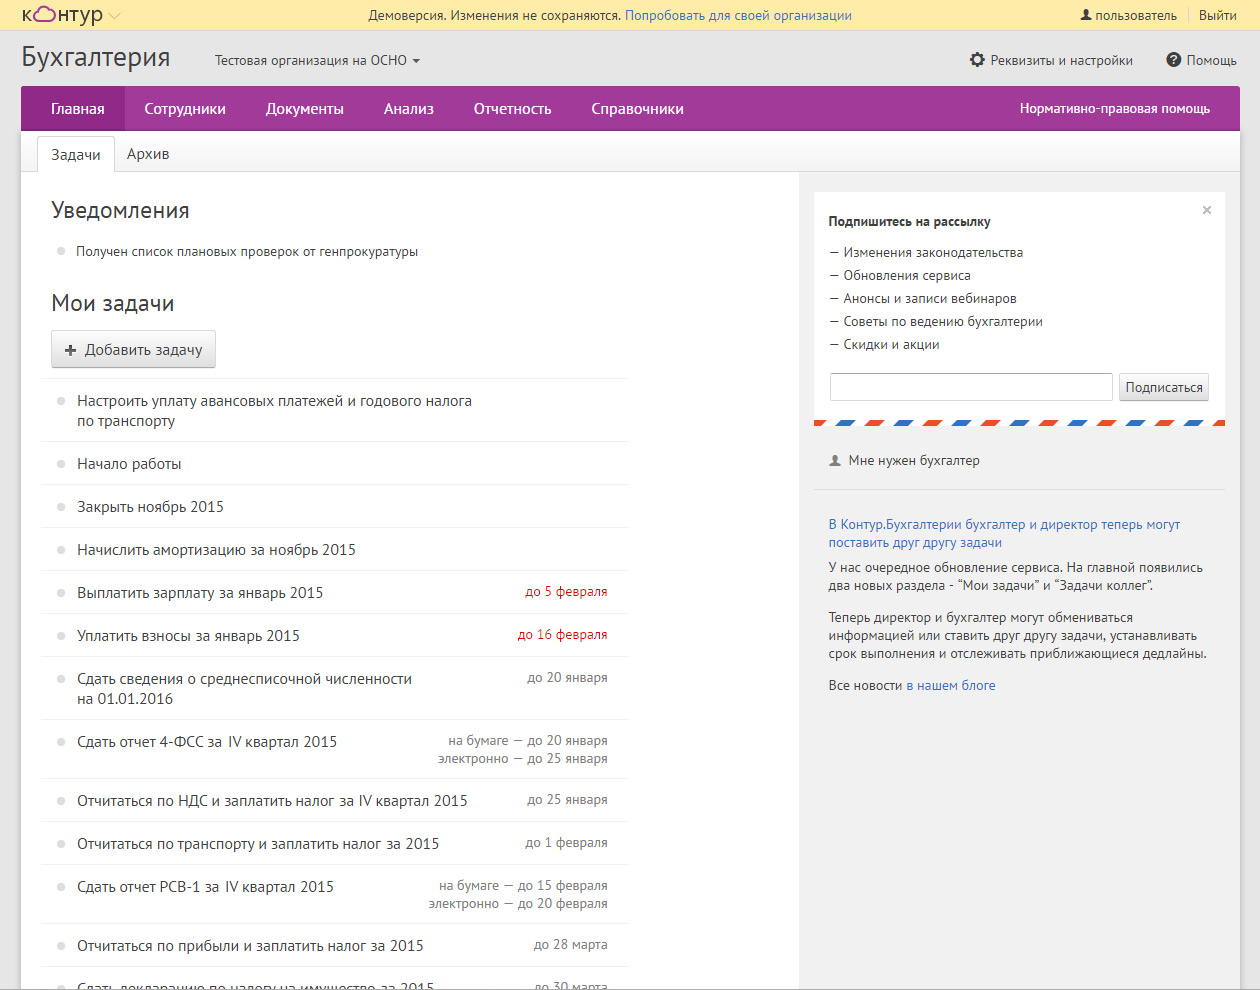Go to the 'Отчетность' menu section
This screenshot has width=1260, height=990.
tap(512, 109)
